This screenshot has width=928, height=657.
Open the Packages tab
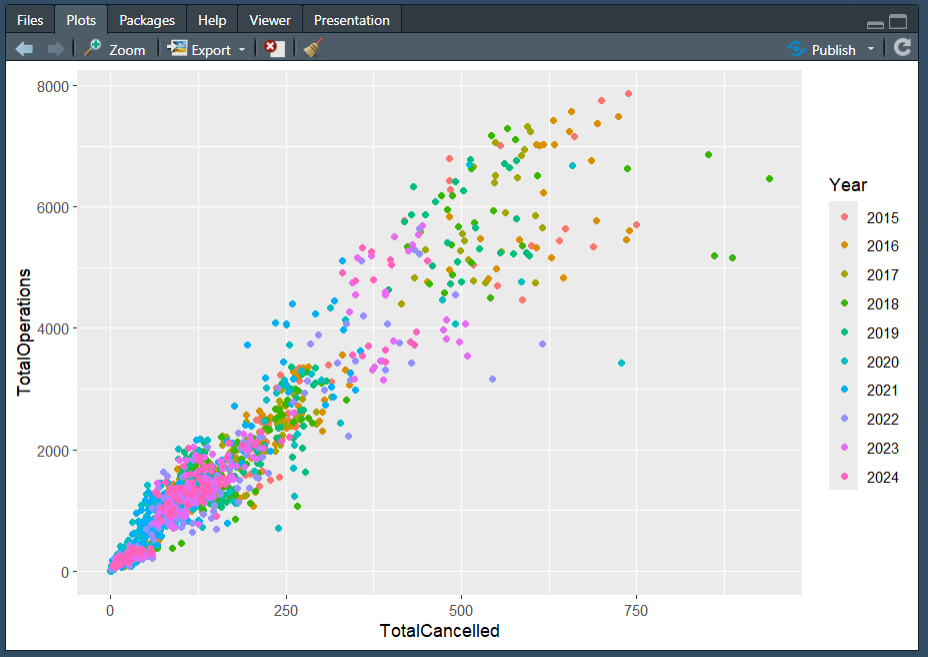147,20
